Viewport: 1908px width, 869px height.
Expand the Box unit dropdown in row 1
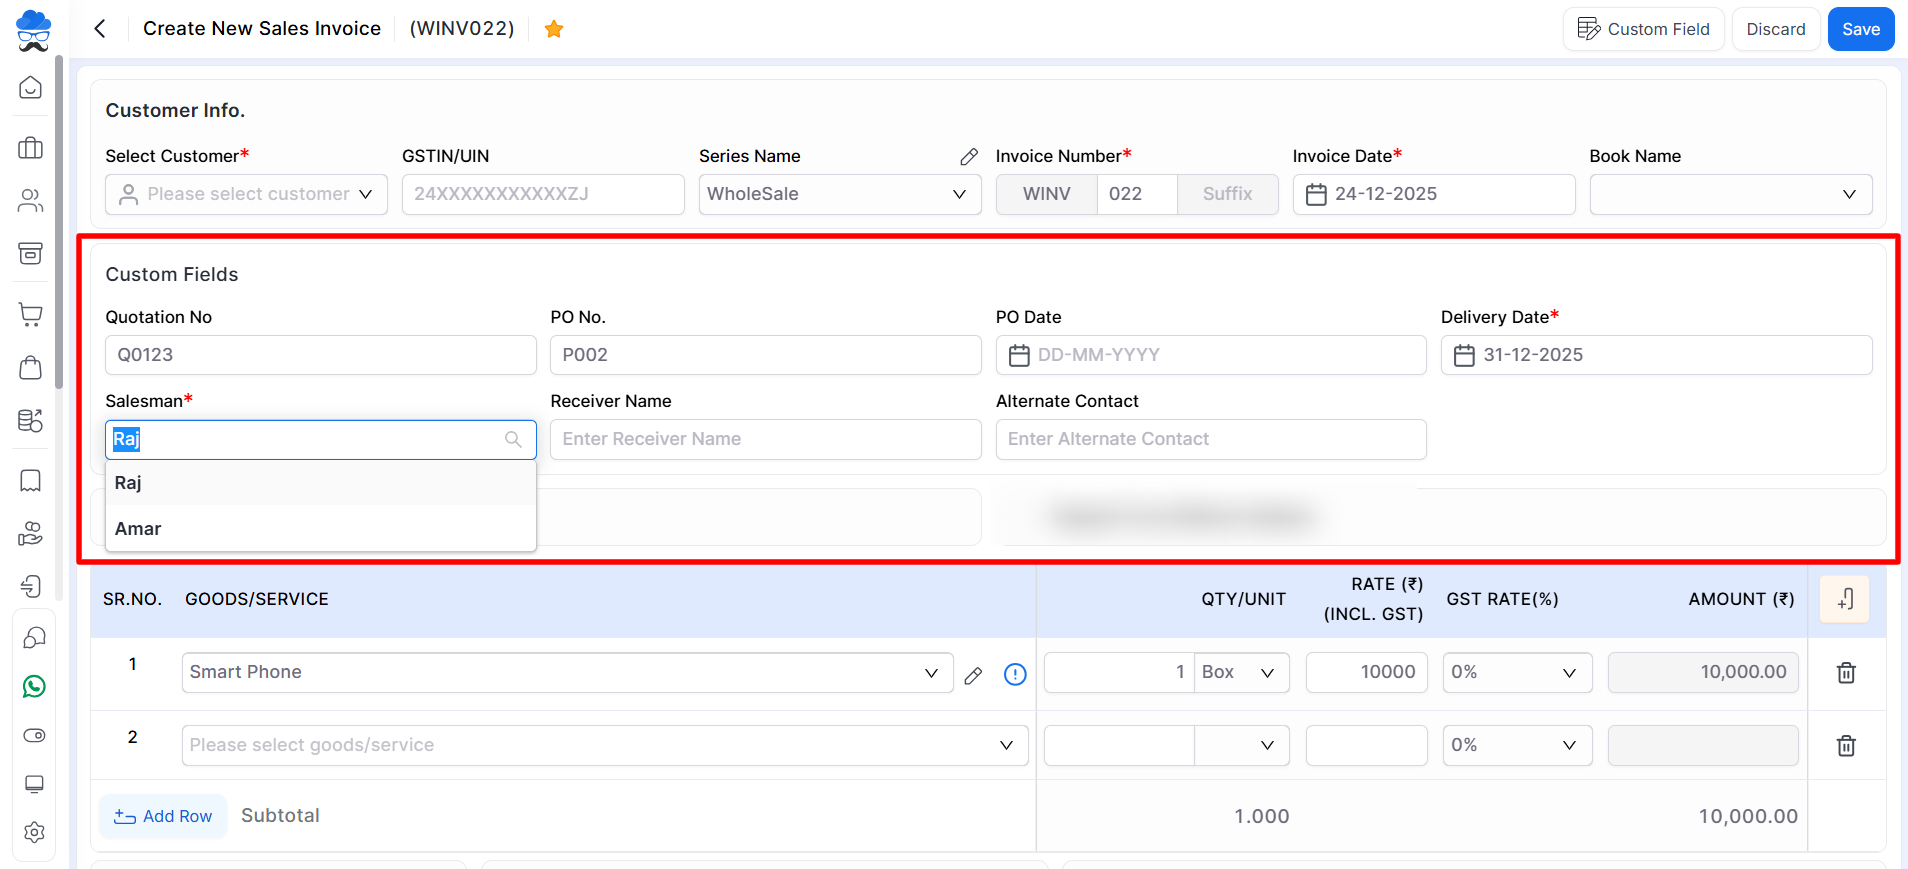tap(1242, 673)
